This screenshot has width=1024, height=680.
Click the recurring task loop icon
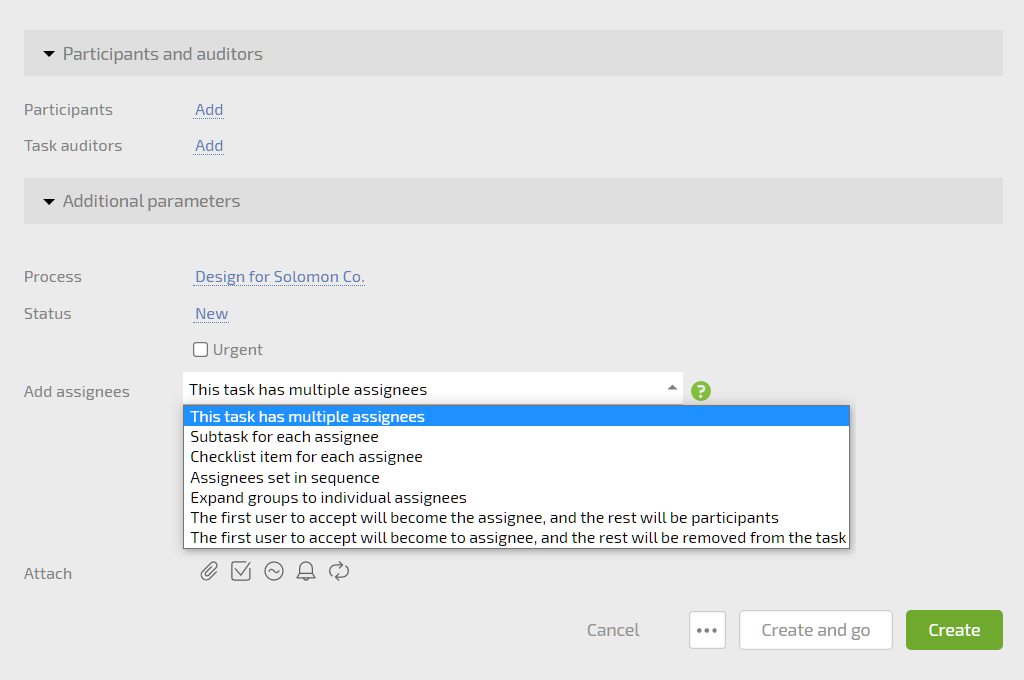(339, 572)
